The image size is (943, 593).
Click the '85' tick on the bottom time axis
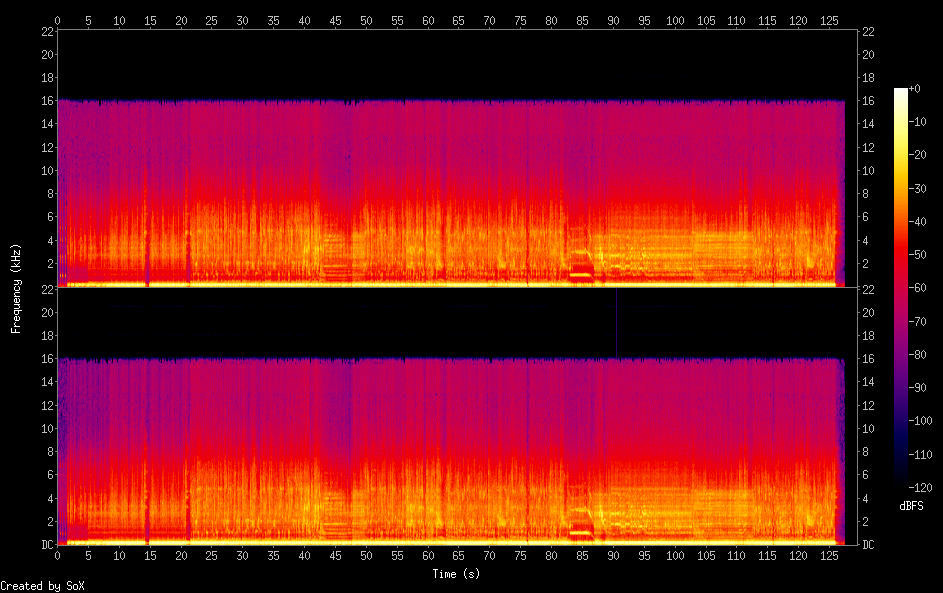pyautogui.click(x=582, y=556)
